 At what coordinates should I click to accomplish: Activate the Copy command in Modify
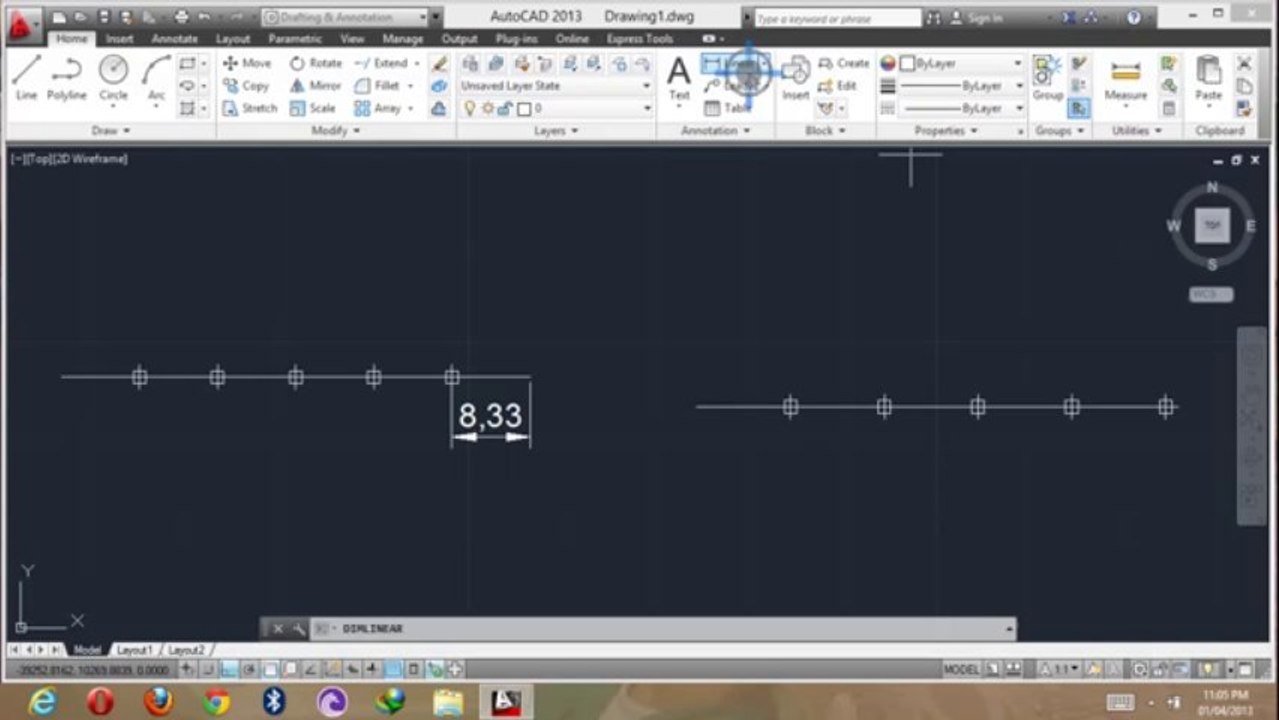pyautogui.click(x=246, y=86)
